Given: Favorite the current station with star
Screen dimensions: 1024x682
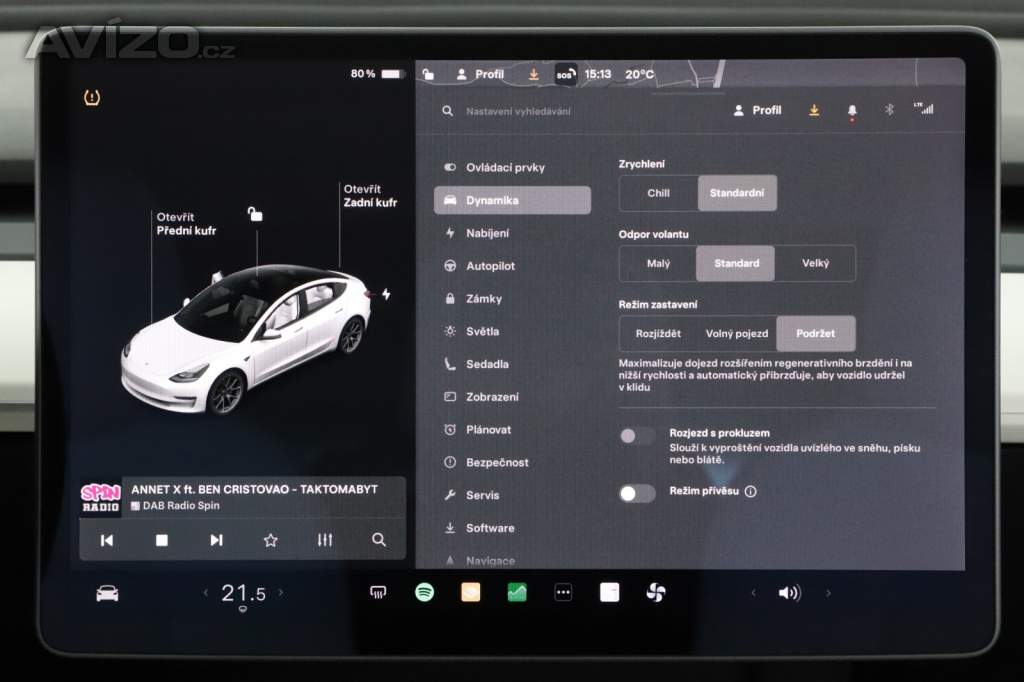Looking at the screenshot, I should coord(270,540).
